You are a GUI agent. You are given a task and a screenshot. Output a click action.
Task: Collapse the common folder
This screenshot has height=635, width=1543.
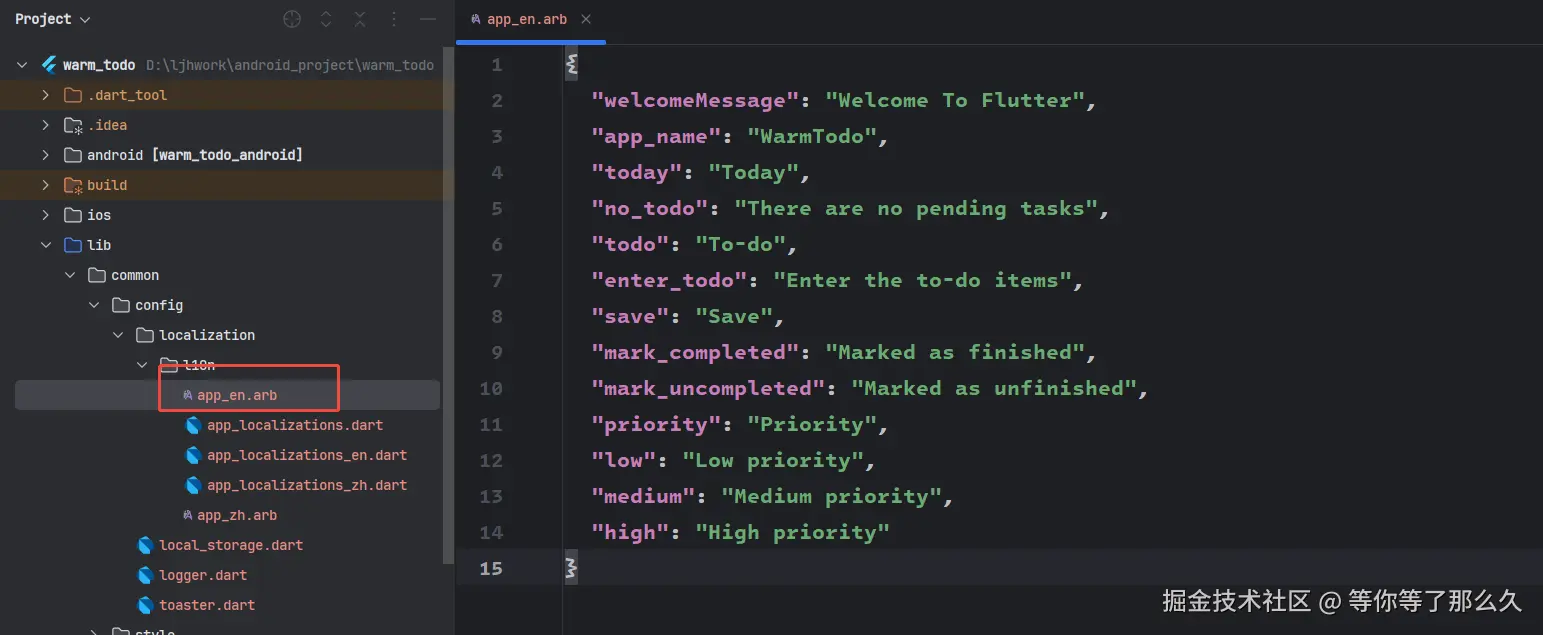pos(69,275)
